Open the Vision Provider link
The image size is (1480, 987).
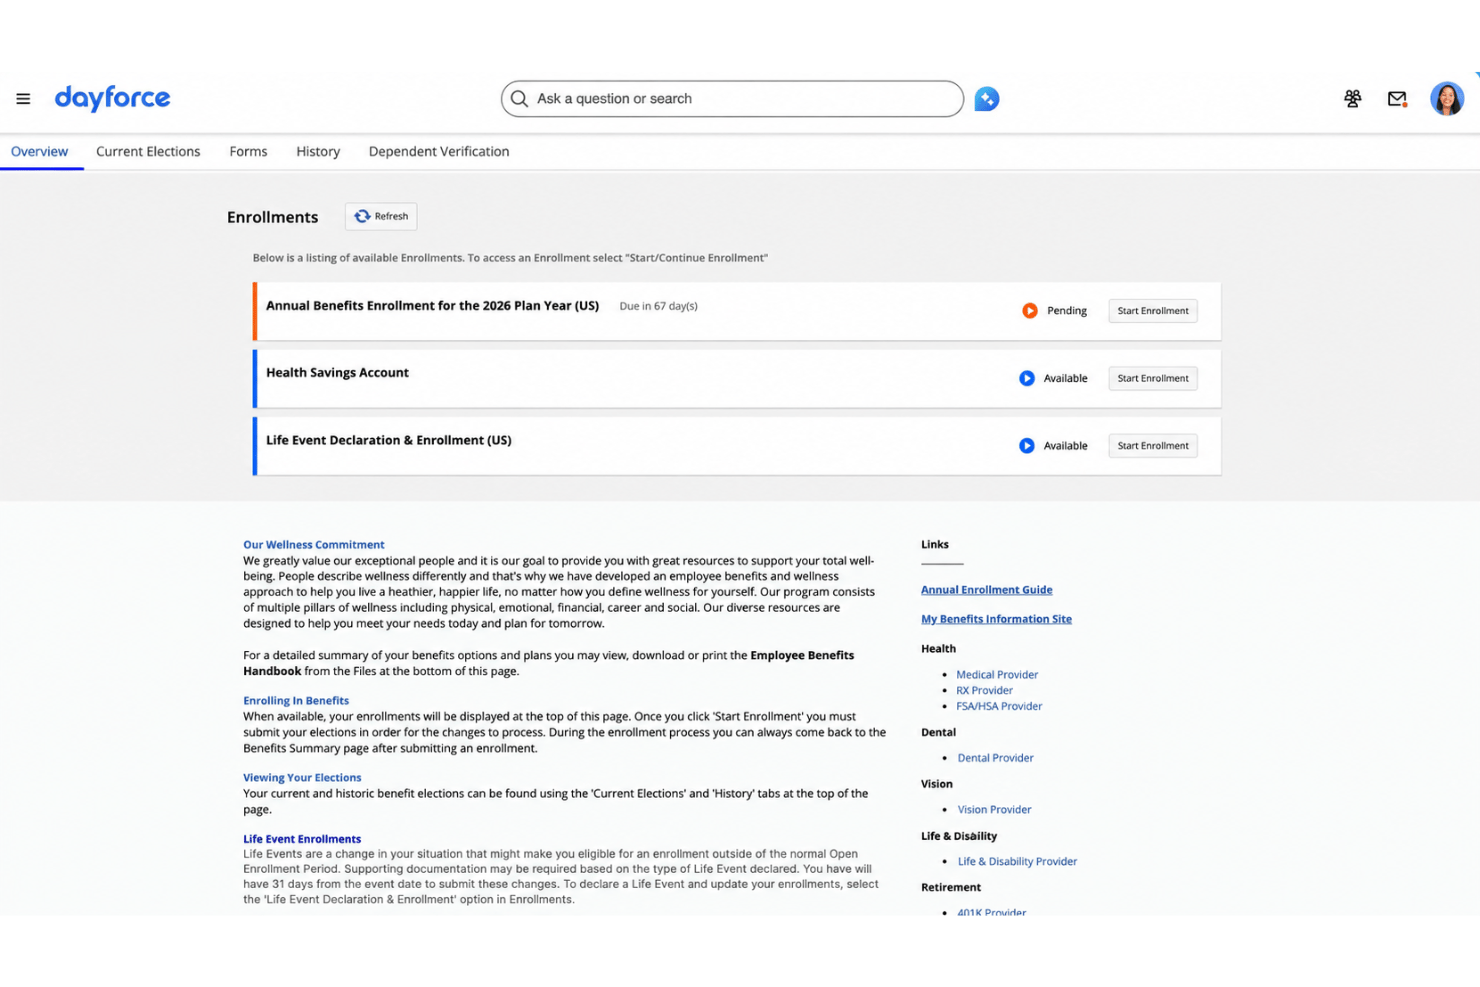(x=994, y=810)
